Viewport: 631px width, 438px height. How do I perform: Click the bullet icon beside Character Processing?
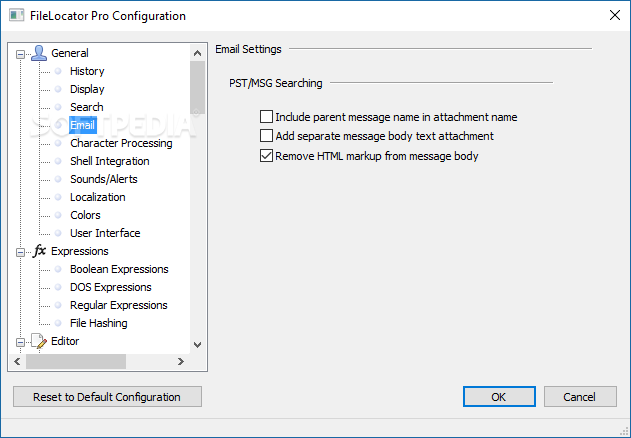(x=58, y=143)
